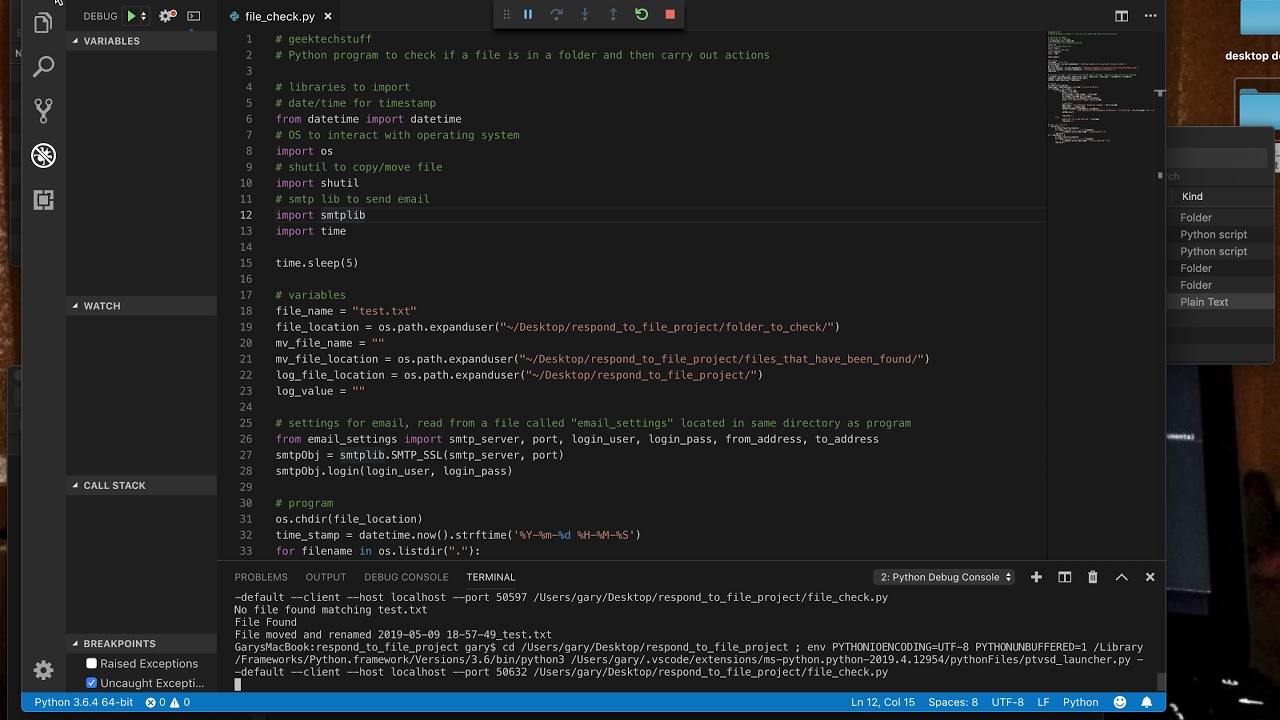Open the Manage gear in the activity bar

pos(43,670)
